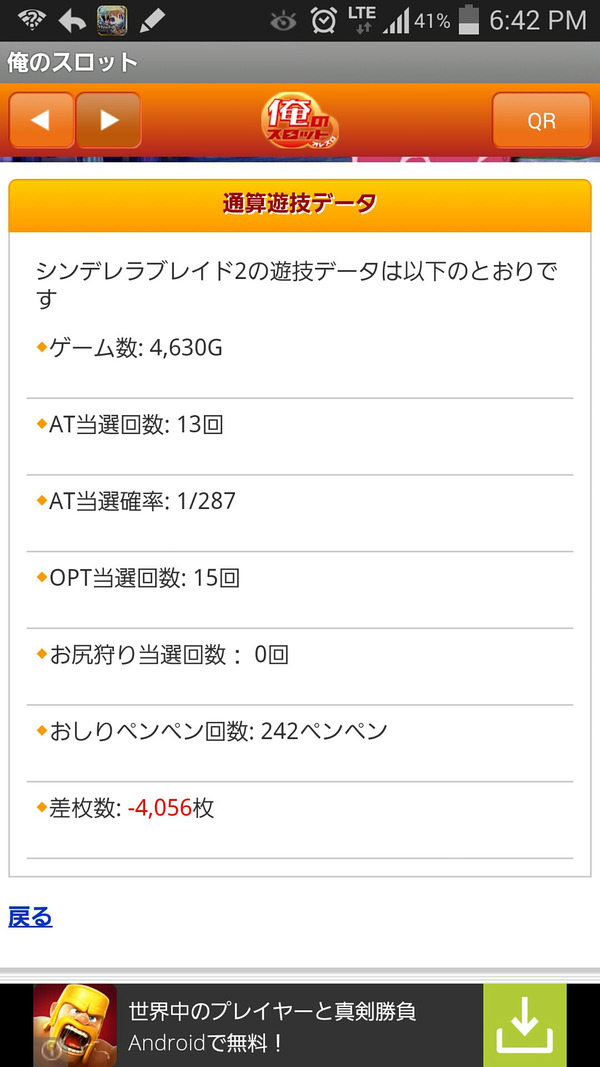Select the 差枚数 -4,056枚 row
Screen dimensions: 600x1067
coord(300,820)
